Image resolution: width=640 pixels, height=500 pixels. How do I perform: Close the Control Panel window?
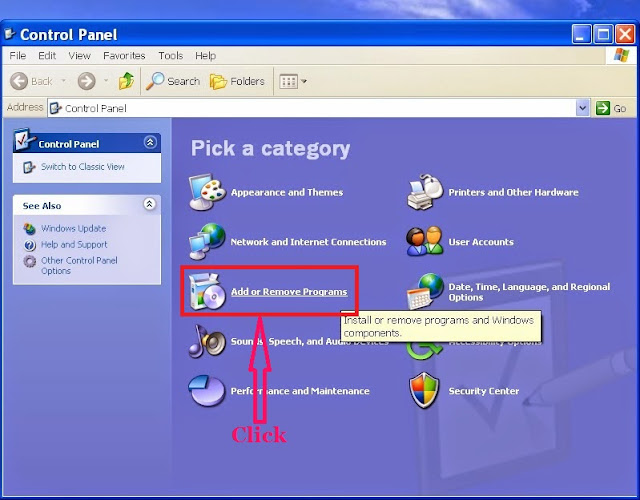(x=625, y=34)
